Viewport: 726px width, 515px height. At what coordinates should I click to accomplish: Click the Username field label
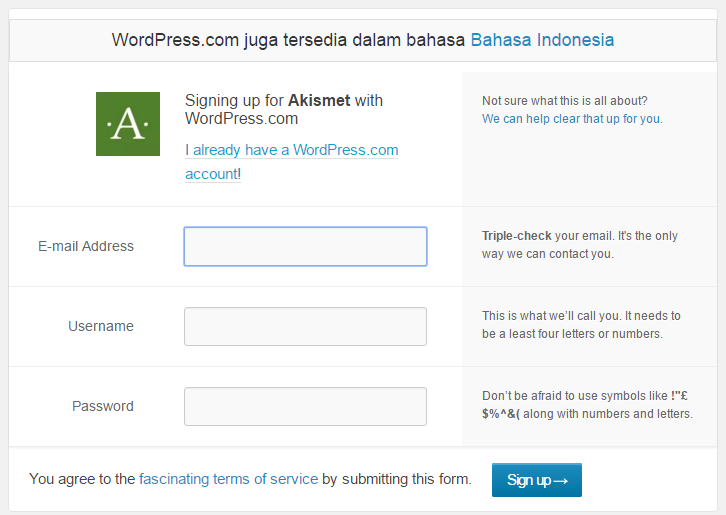click(100, 326)
